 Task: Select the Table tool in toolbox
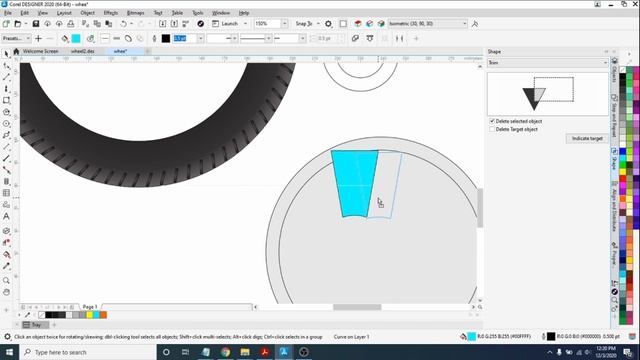[x=6, y=193]
